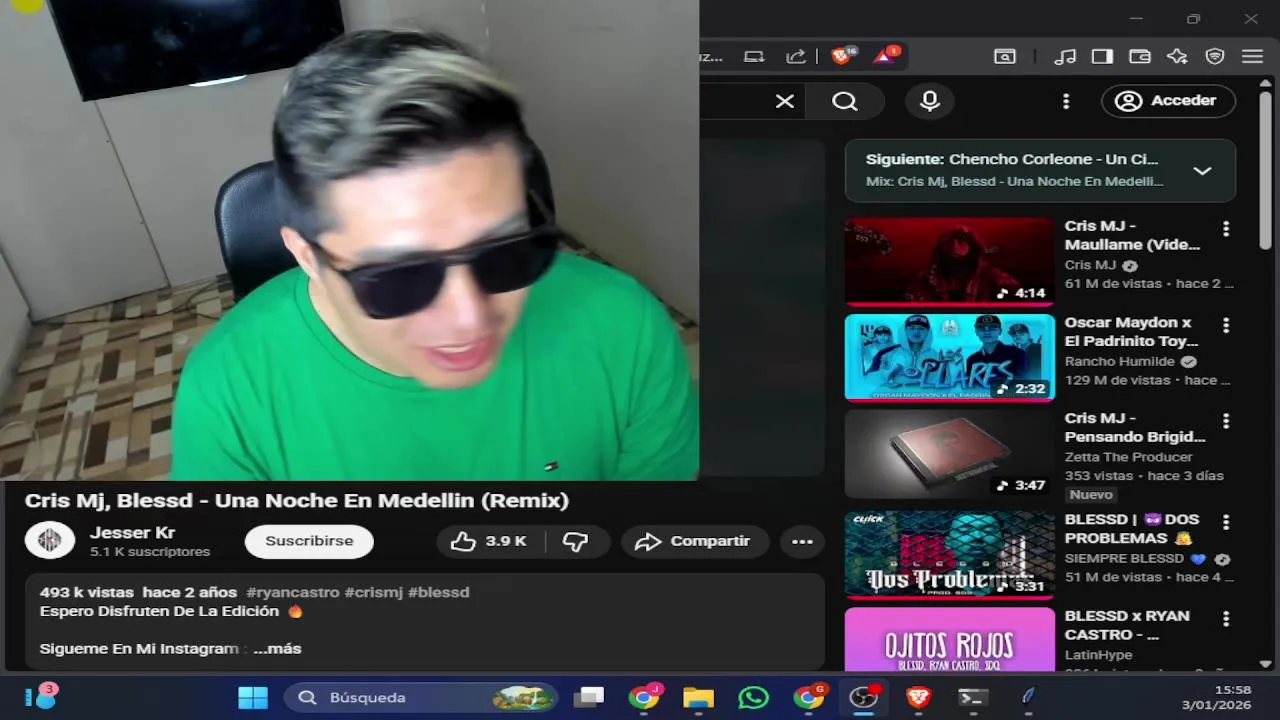
Task: Open options menu for Cris MJ Maullame video
Action: click(x=1226, y=229)
